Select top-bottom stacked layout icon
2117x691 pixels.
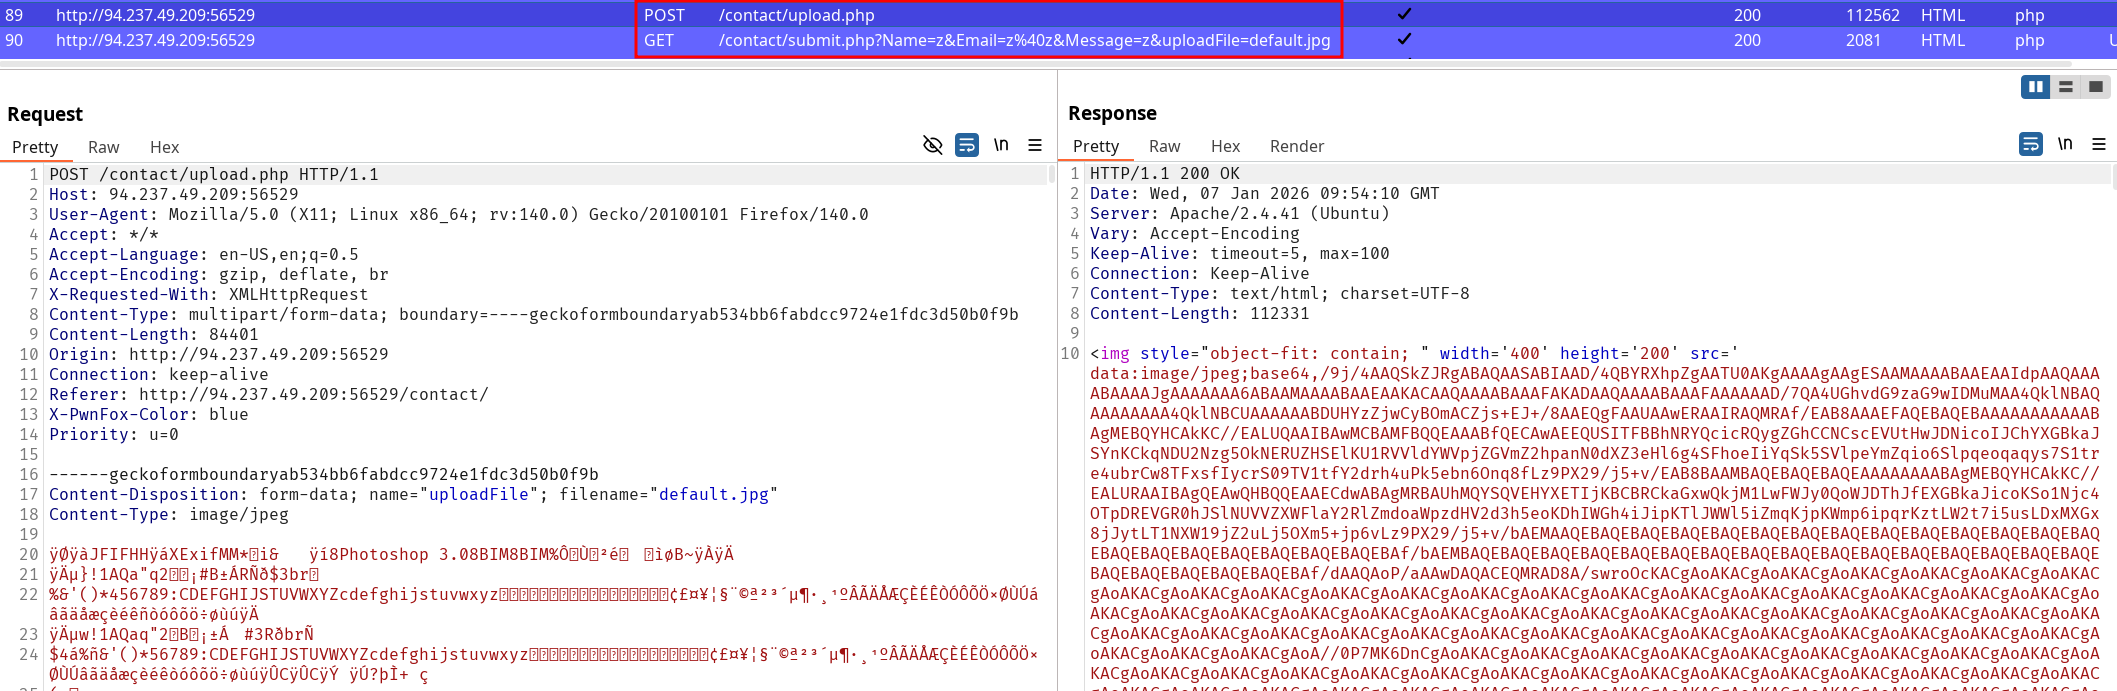pos(2065,88)
